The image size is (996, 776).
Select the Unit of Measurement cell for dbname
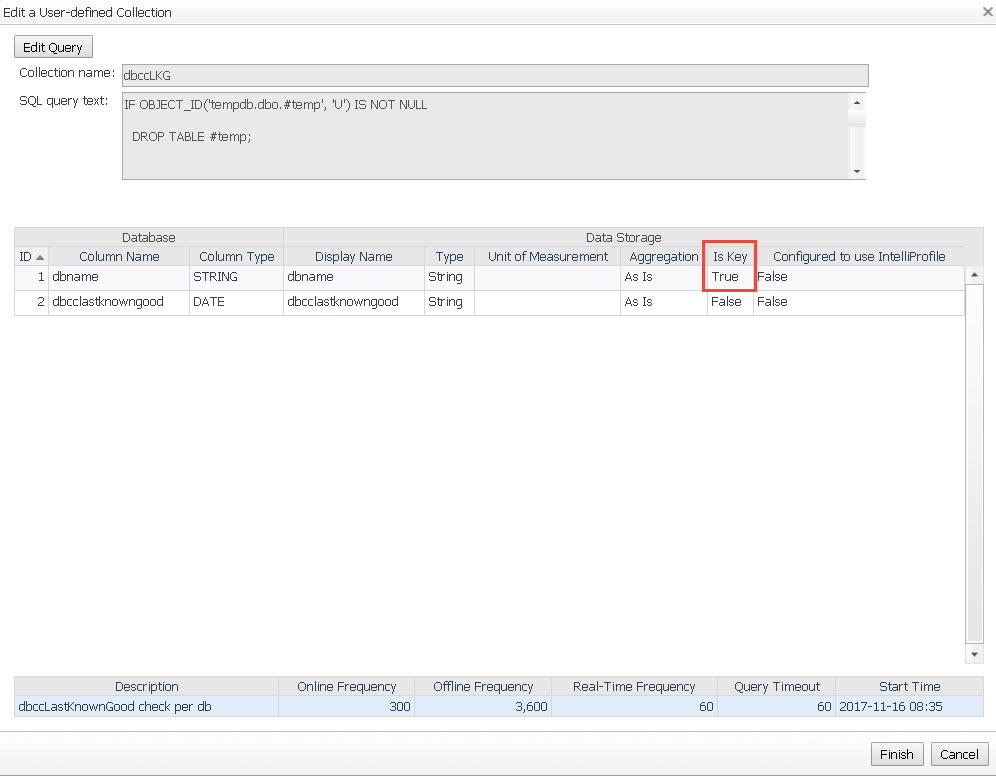coord(547,277)
